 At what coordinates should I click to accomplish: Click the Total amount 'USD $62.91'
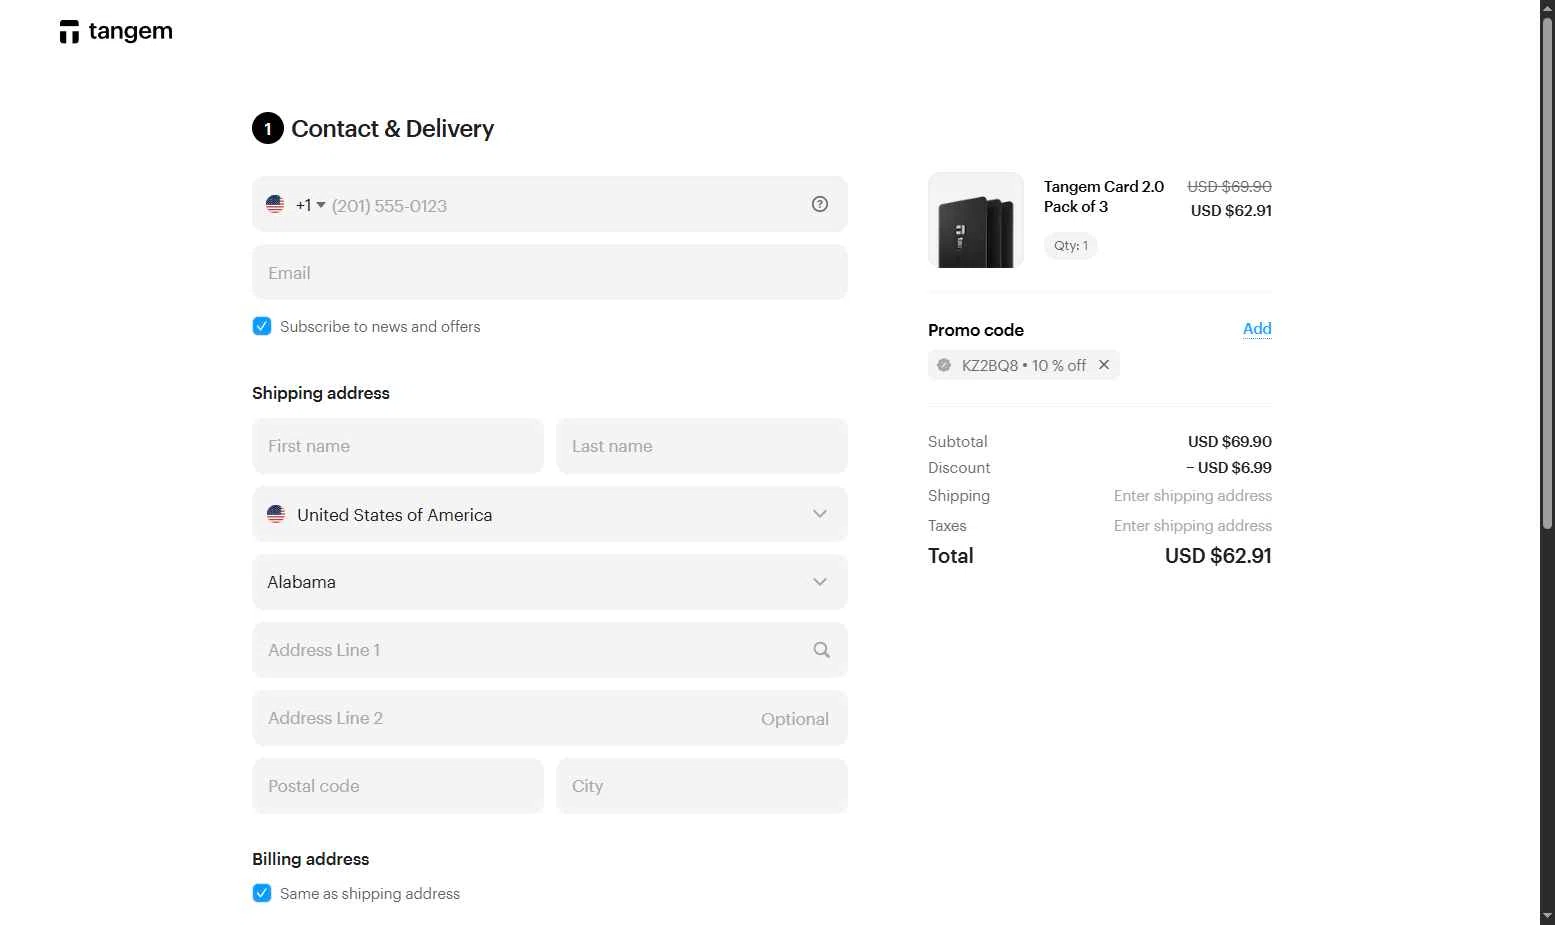[x=1218, y=556]
